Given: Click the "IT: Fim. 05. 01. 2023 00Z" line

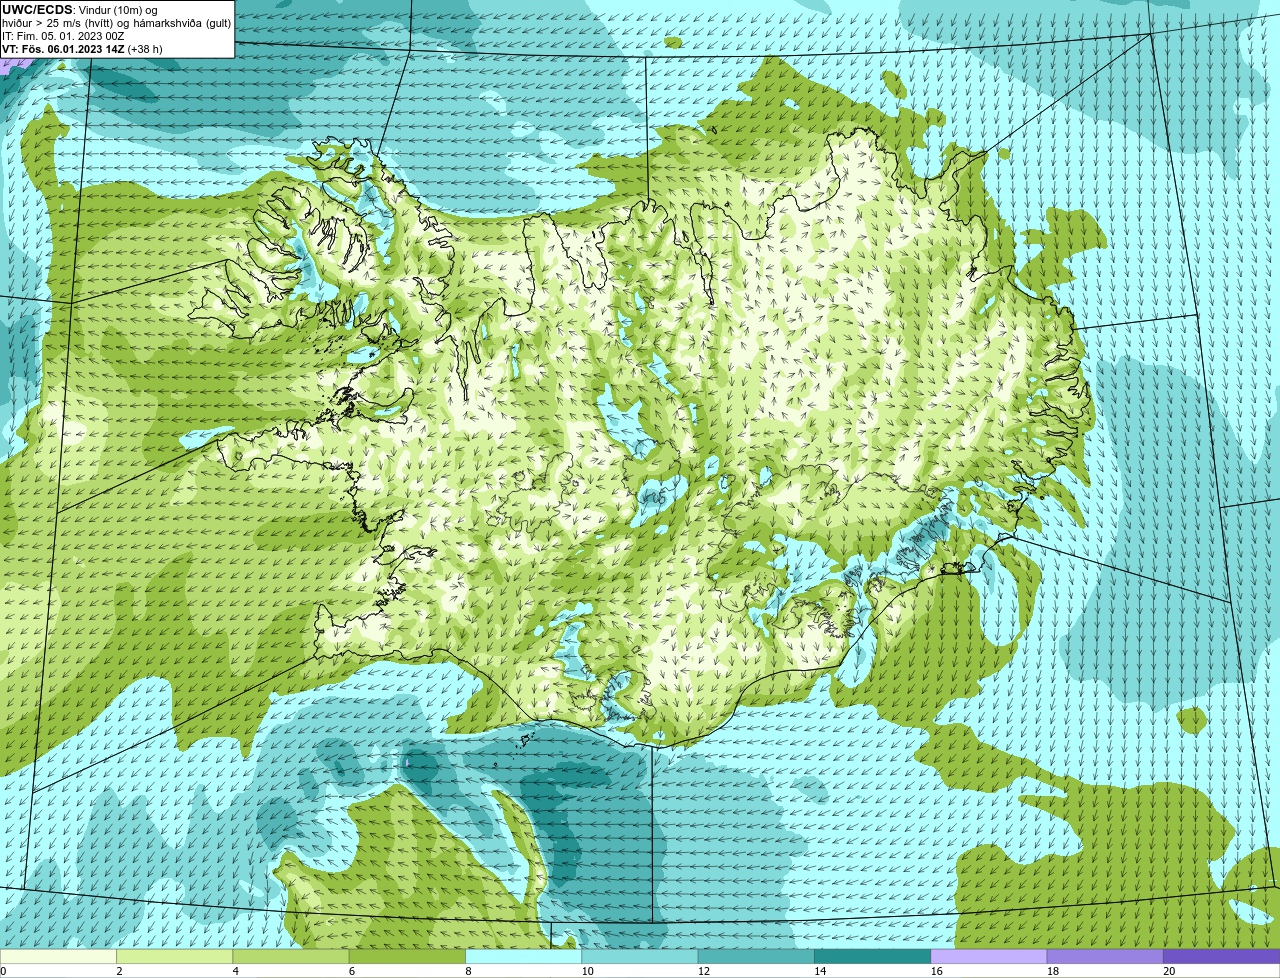Looking at the screenshot, I should click(x=63, y=36).
